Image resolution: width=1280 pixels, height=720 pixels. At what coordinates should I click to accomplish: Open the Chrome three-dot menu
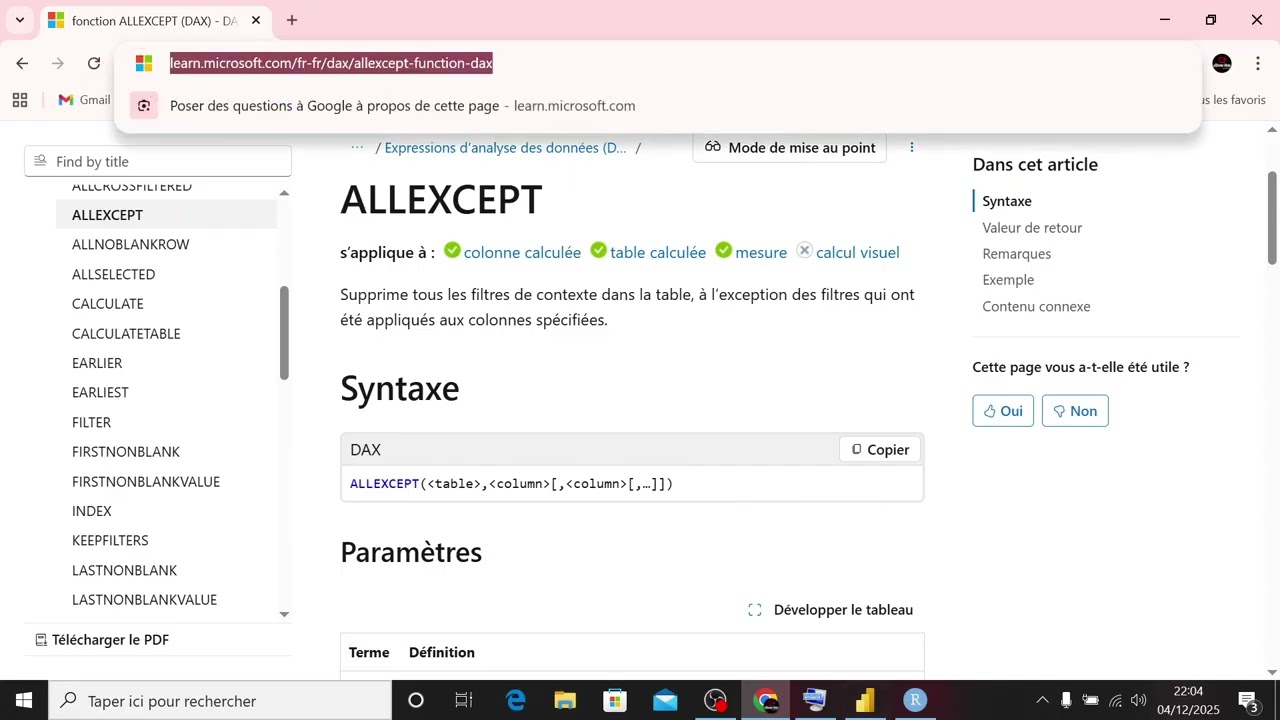[x=1258, y=63]
